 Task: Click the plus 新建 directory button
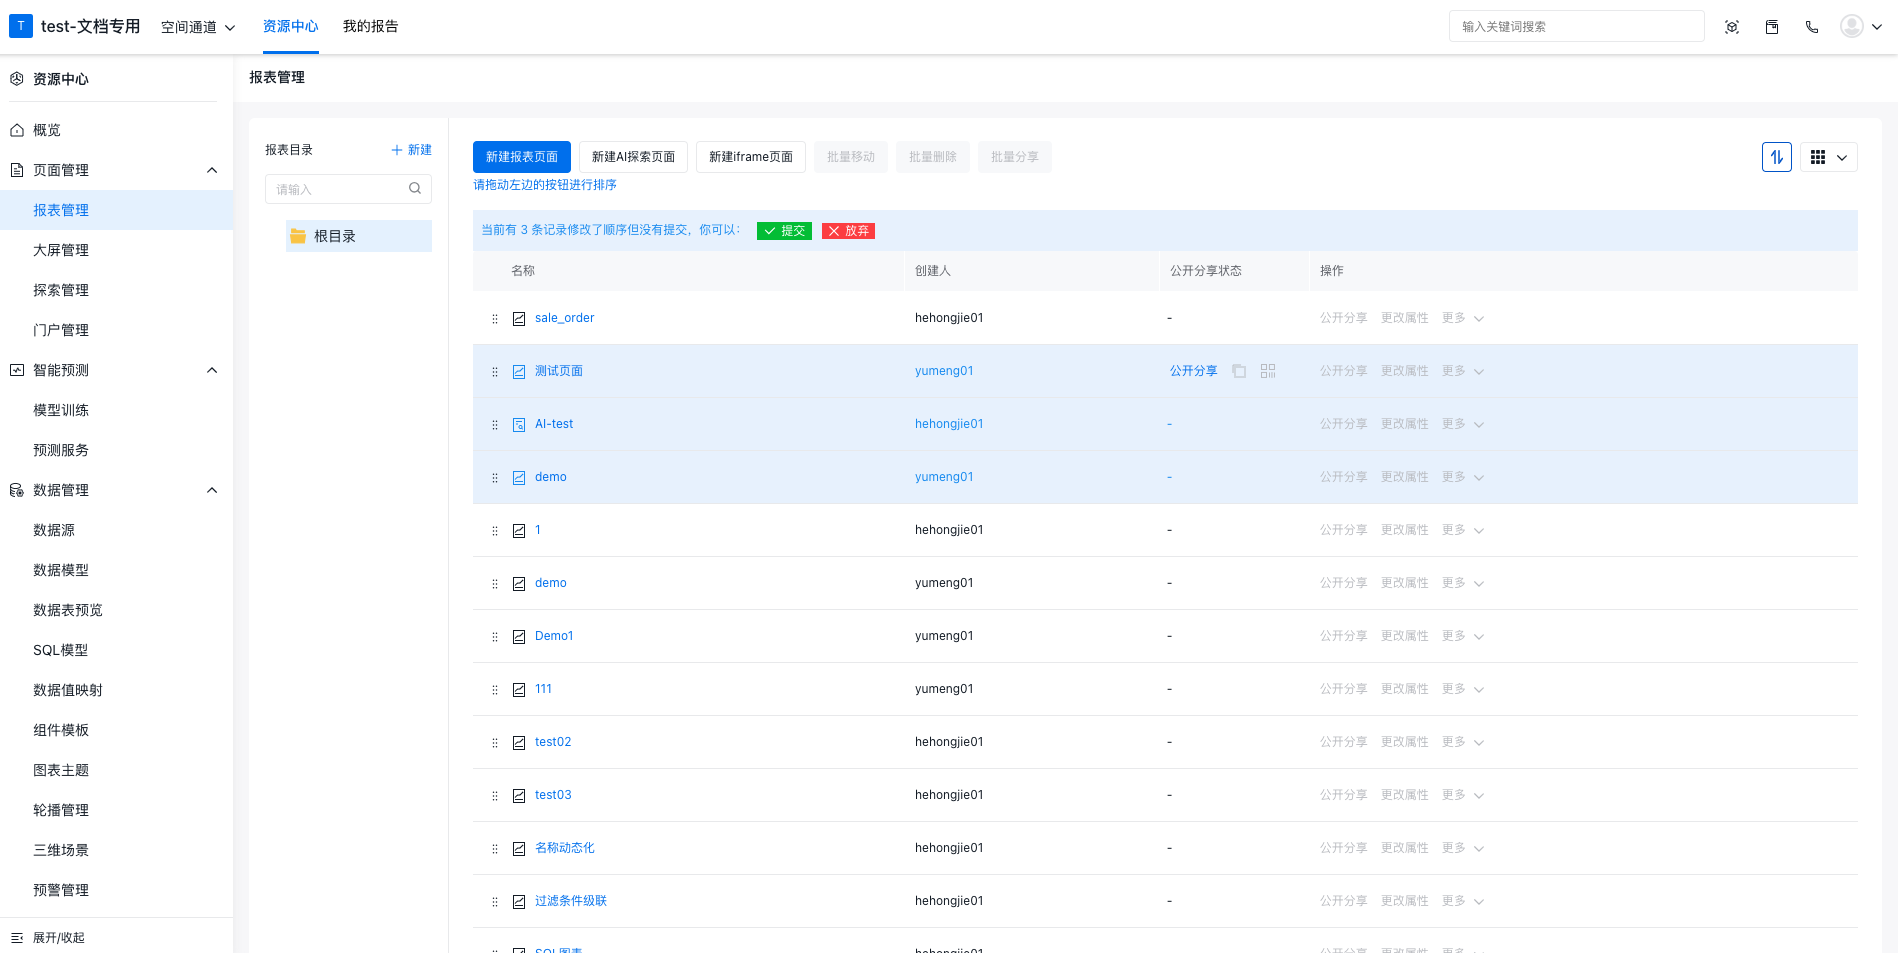tap(411, 150)
